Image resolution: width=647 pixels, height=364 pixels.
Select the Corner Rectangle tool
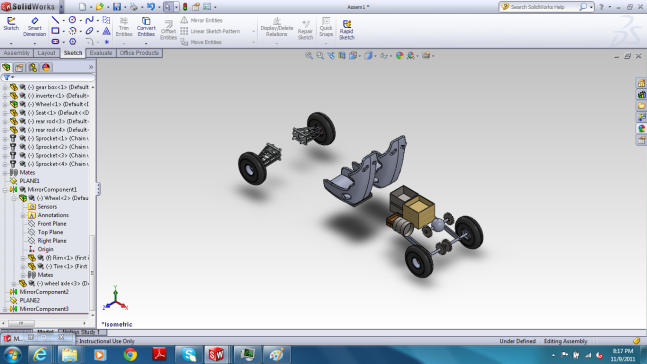[55, 31]
